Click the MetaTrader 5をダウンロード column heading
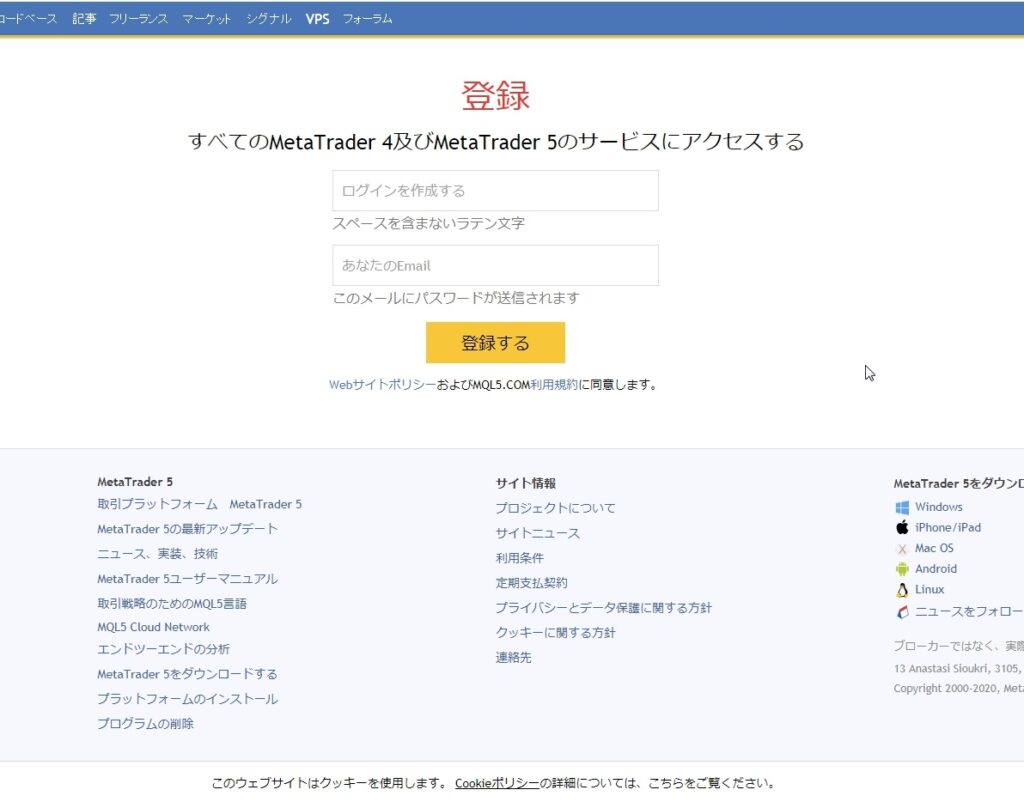 [959, 483]
